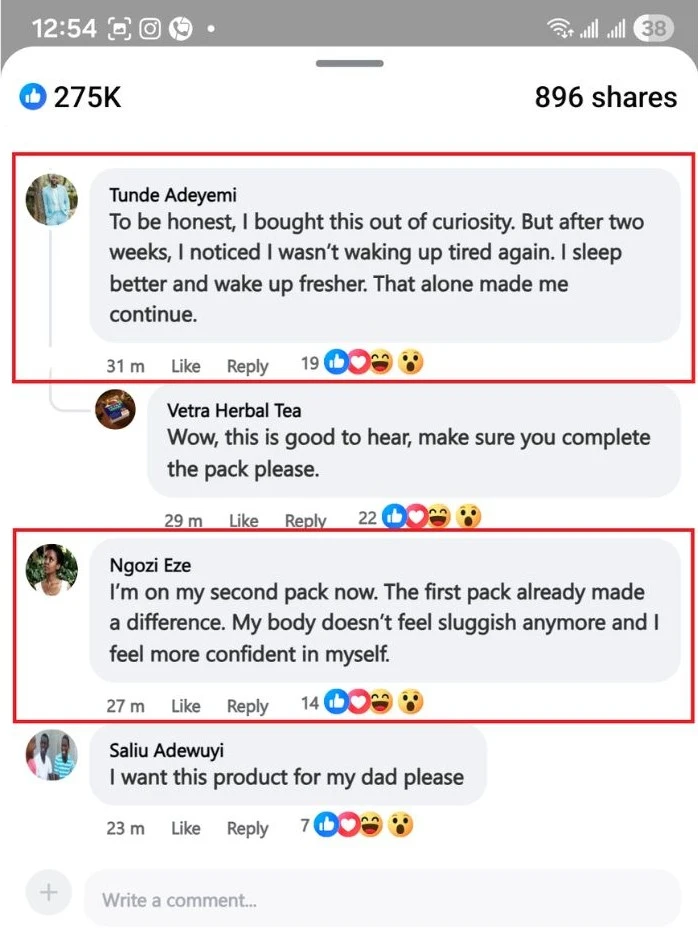Tap the plus attachment icon beside comment box

(49, 892)
